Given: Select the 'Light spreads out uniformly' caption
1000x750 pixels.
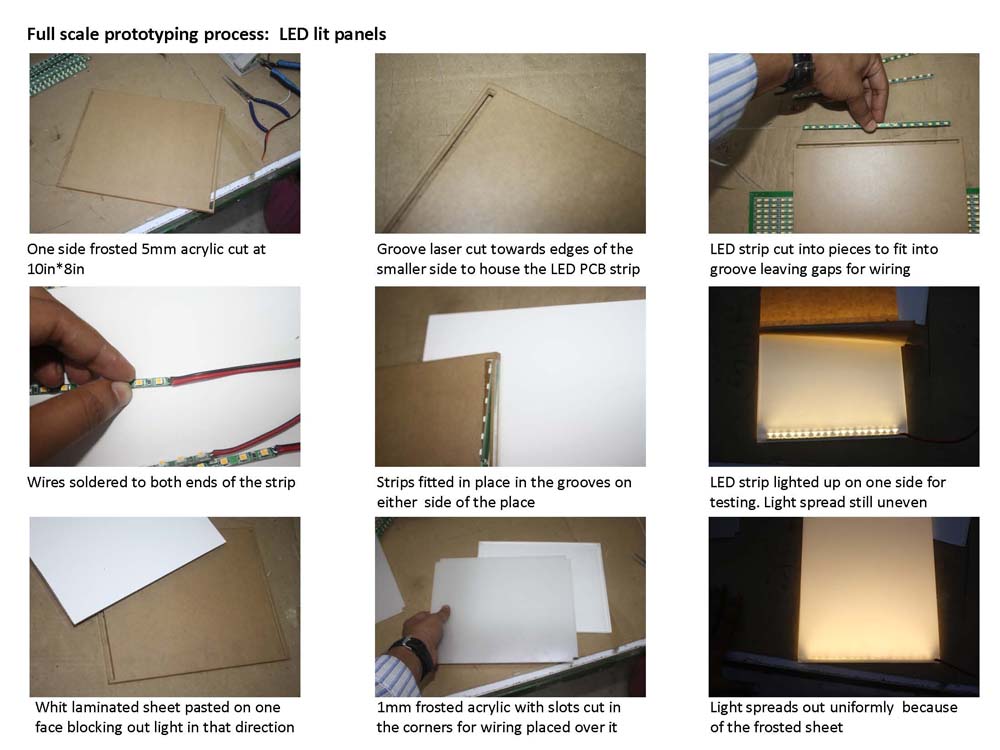Looking at the screenshot, I should click(x=834, y=717).
